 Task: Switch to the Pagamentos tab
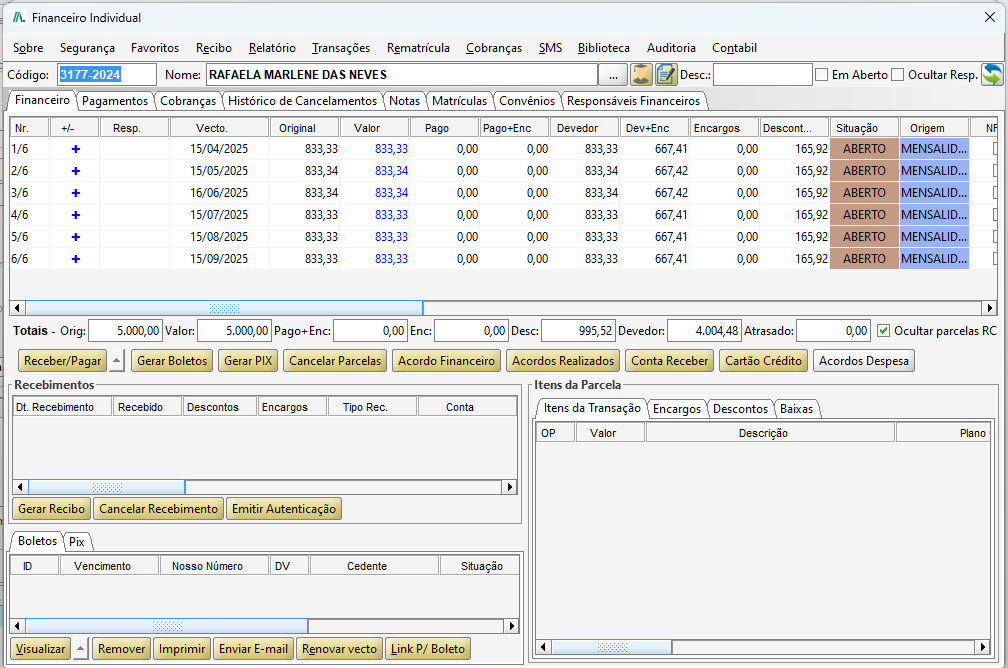pos(115,101)
